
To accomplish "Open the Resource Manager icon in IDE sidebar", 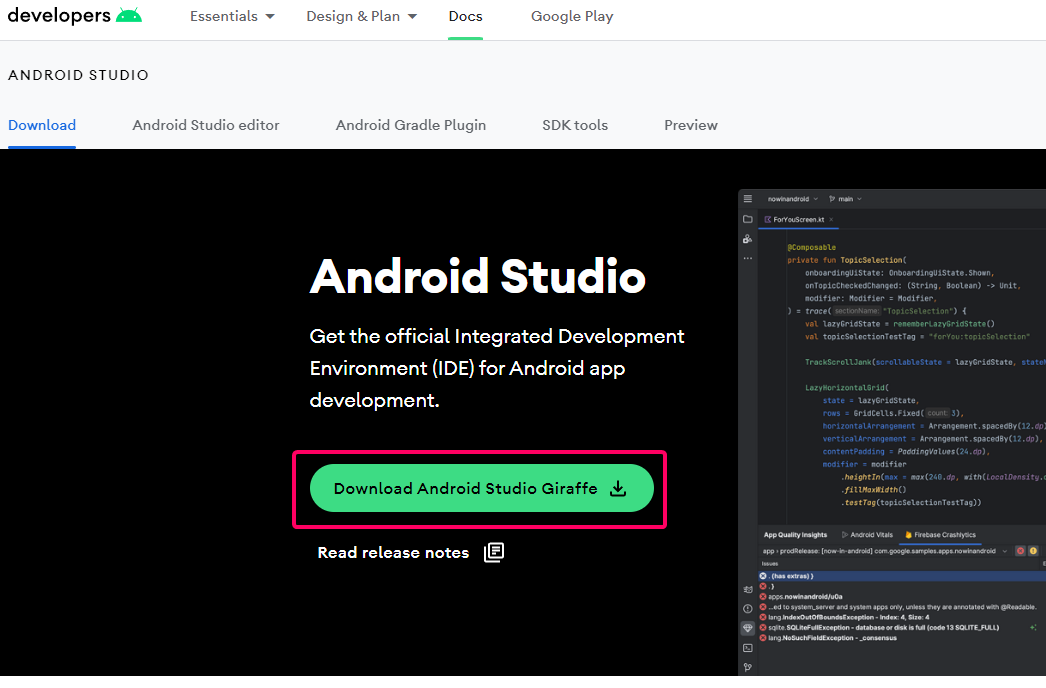I will point(748,239).
